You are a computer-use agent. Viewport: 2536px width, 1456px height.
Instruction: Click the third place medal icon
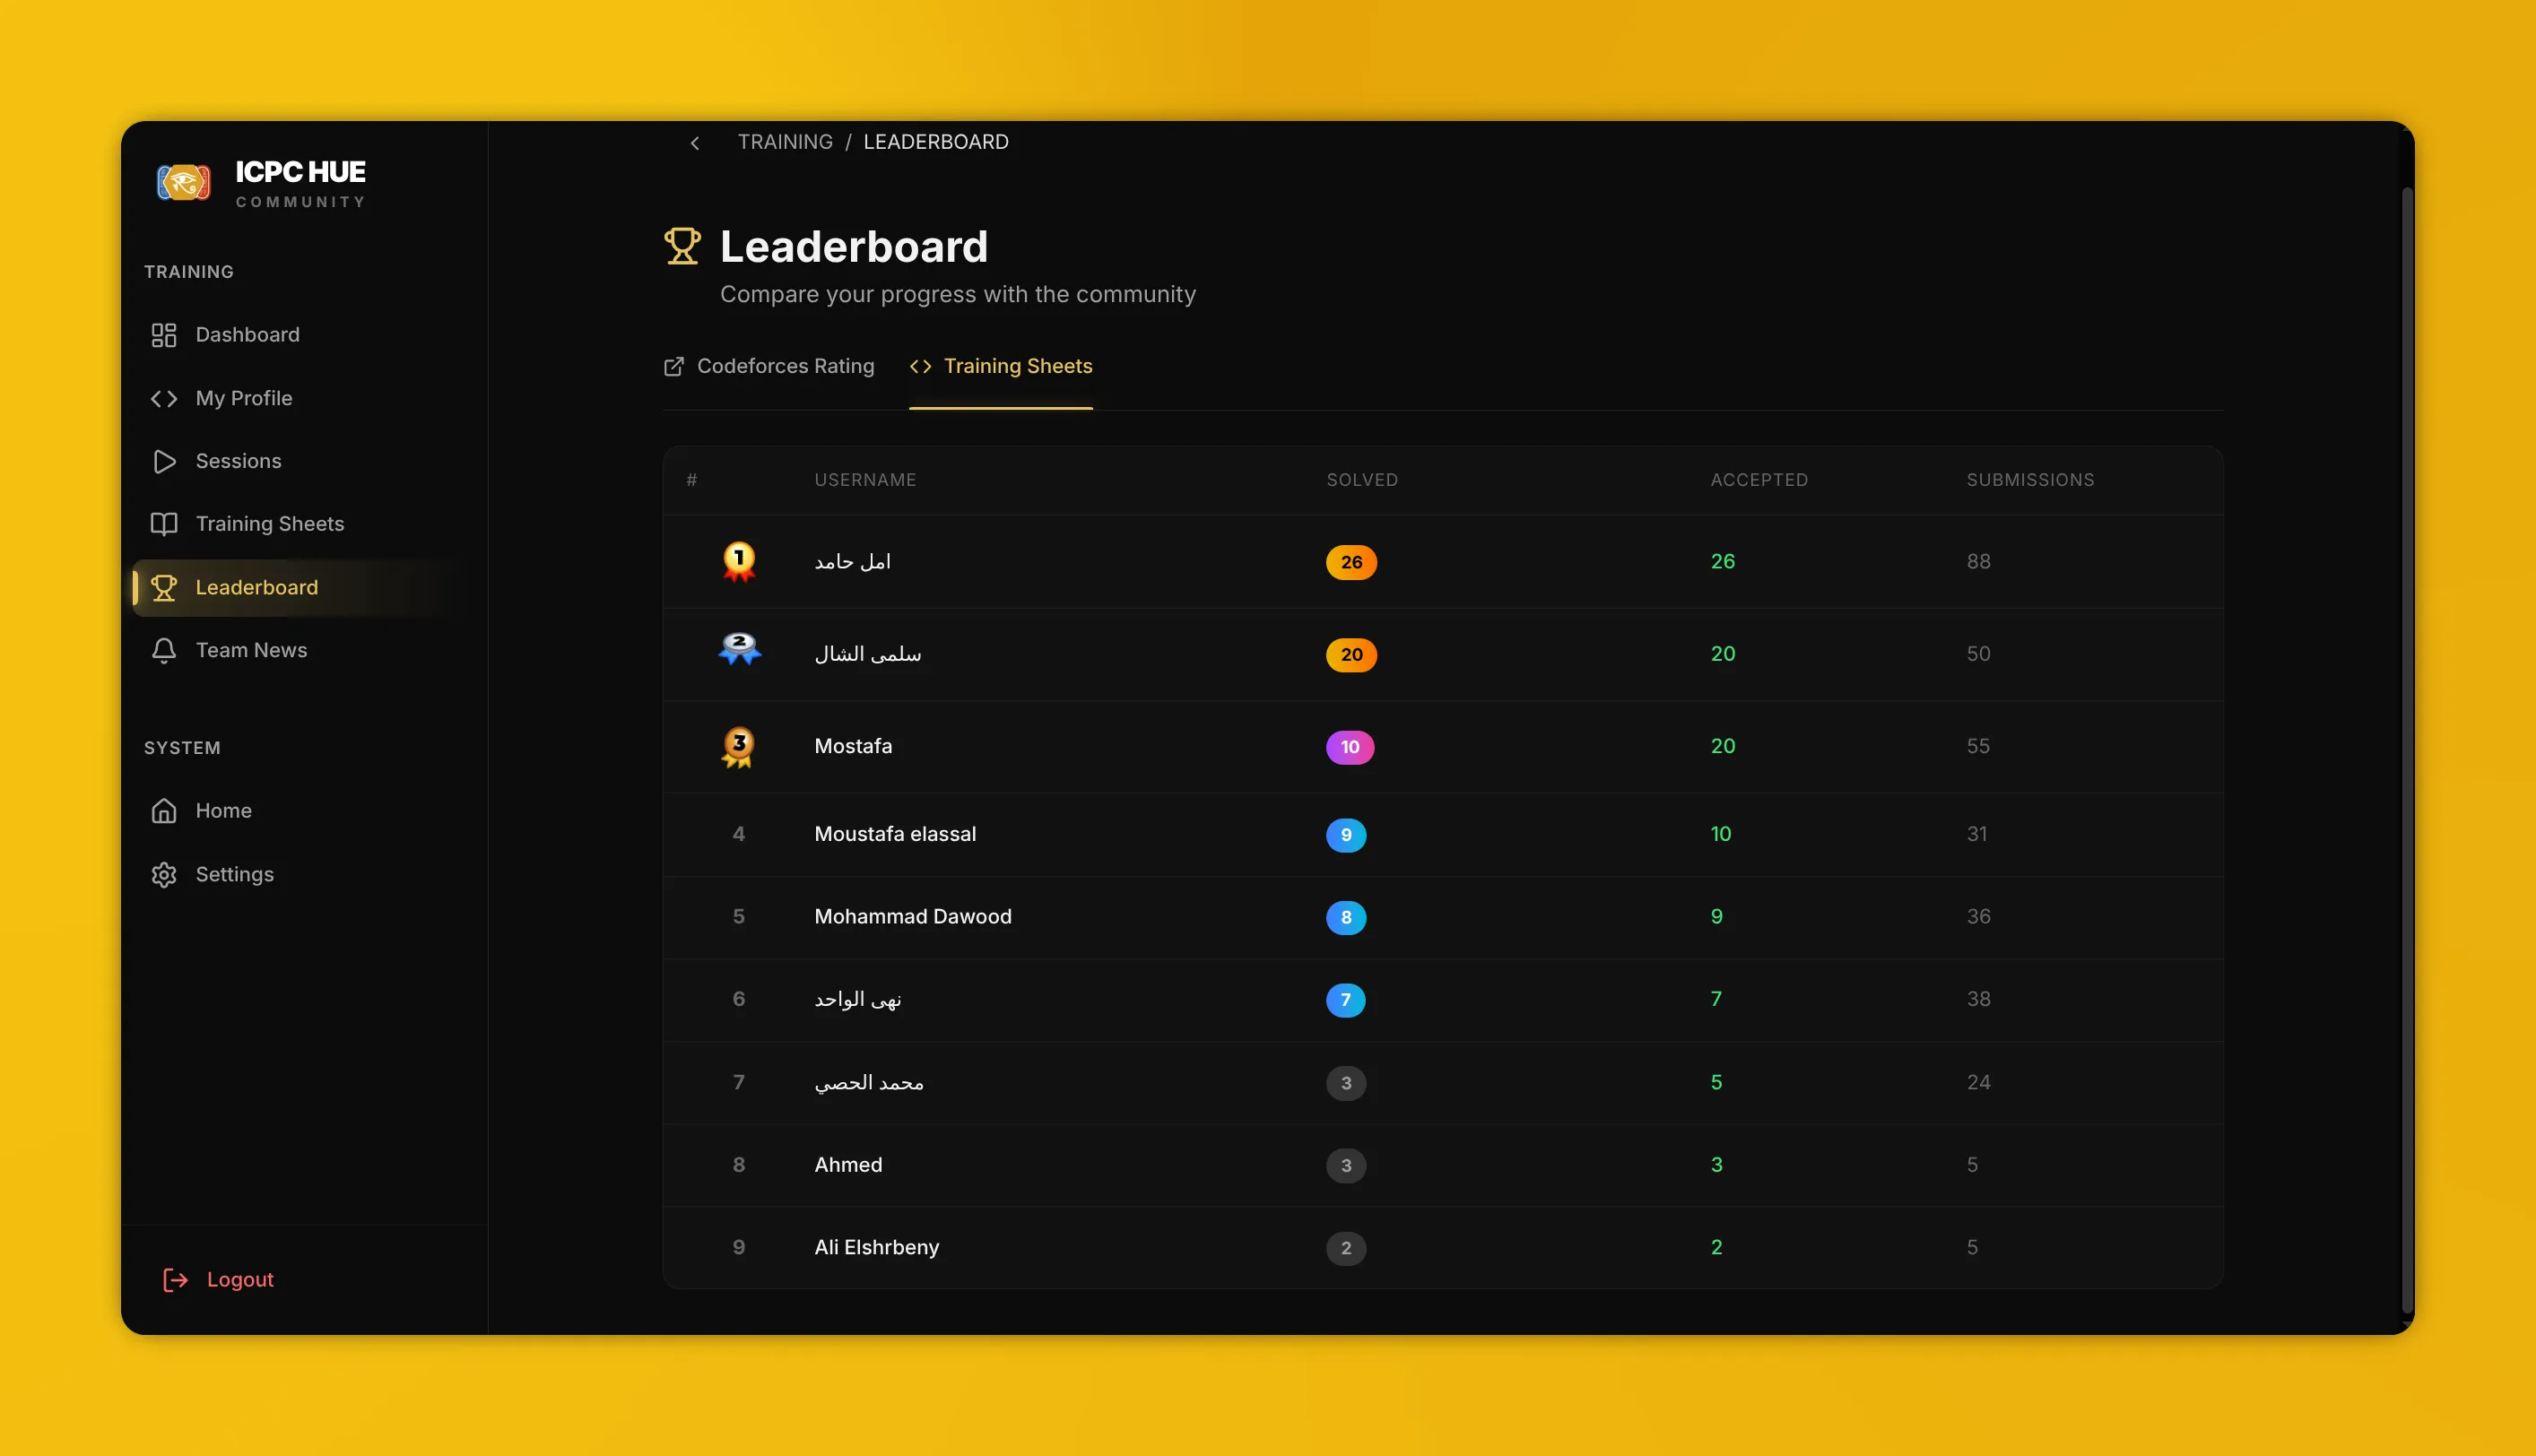tap(739, 747)
